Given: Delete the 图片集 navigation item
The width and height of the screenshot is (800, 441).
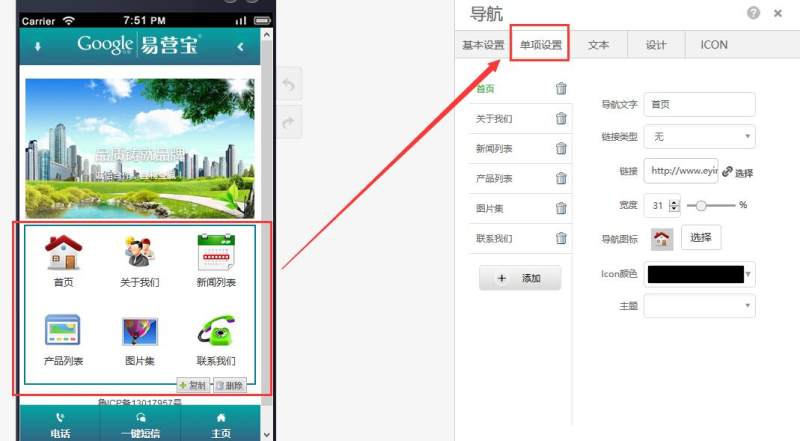Looking at the screenshot, I should pos(561,208).
